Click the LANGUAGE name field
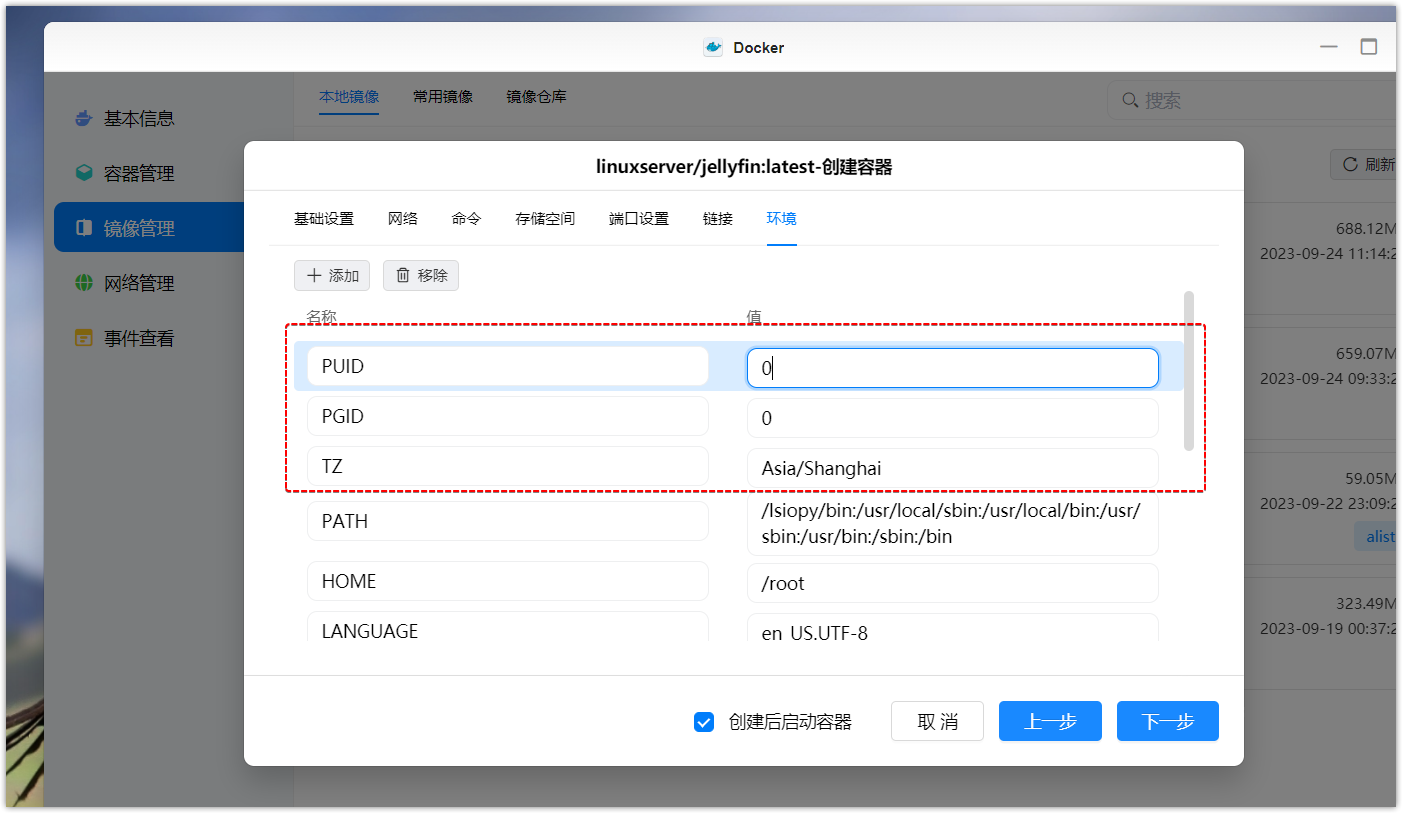Image resolution: width=1402 pixels, height=813 pixels. click(x=508, y=627)
